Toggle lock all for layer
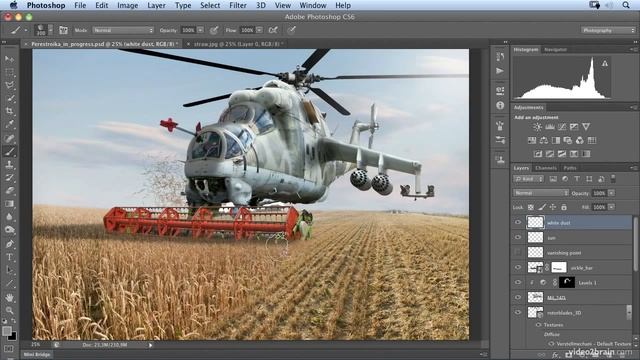The image size is (640, 360). click(564, 207)
